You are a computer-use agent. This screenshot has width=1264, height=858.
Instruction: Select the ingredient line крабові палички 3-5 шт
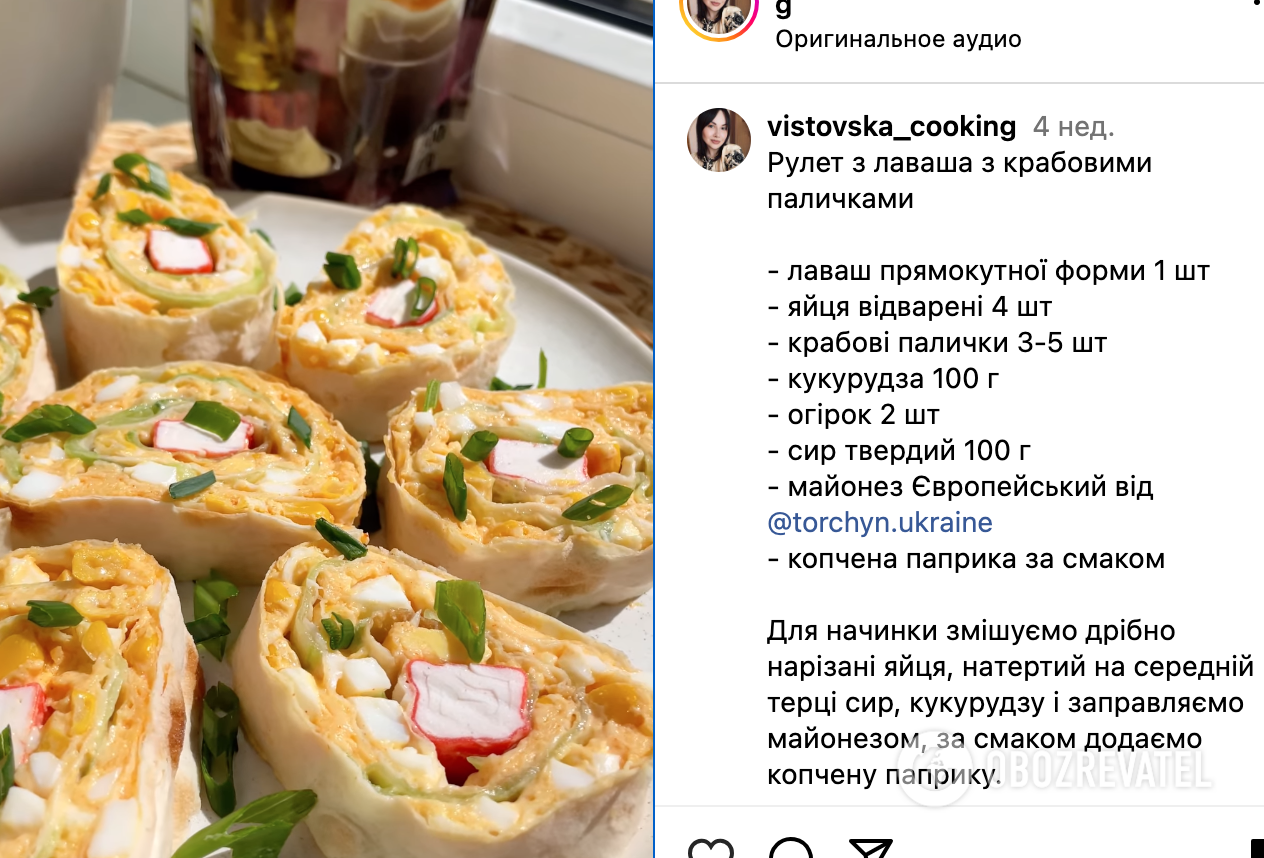click(x=937, y=342)
